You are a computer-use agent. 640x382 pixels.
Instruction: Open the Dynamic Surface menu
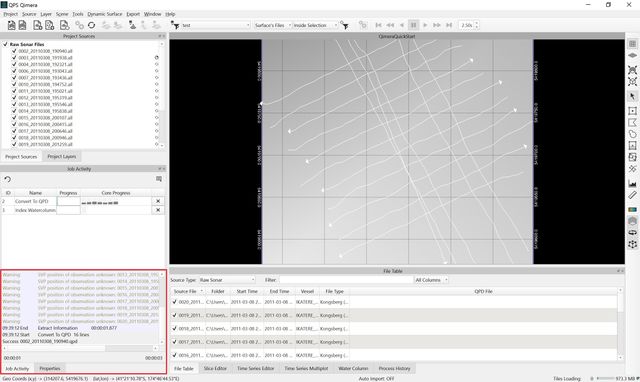pyautogui.click(x=105, y=14)
